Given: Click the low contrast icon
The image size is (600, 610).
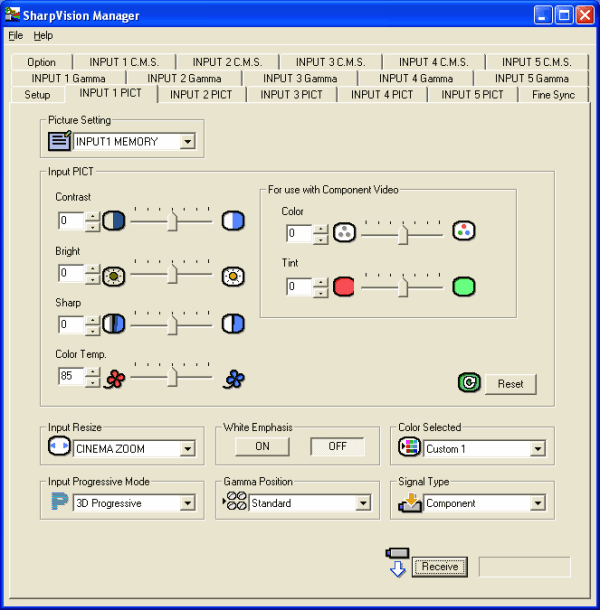Looking at the screenshot, I should 114,221.
